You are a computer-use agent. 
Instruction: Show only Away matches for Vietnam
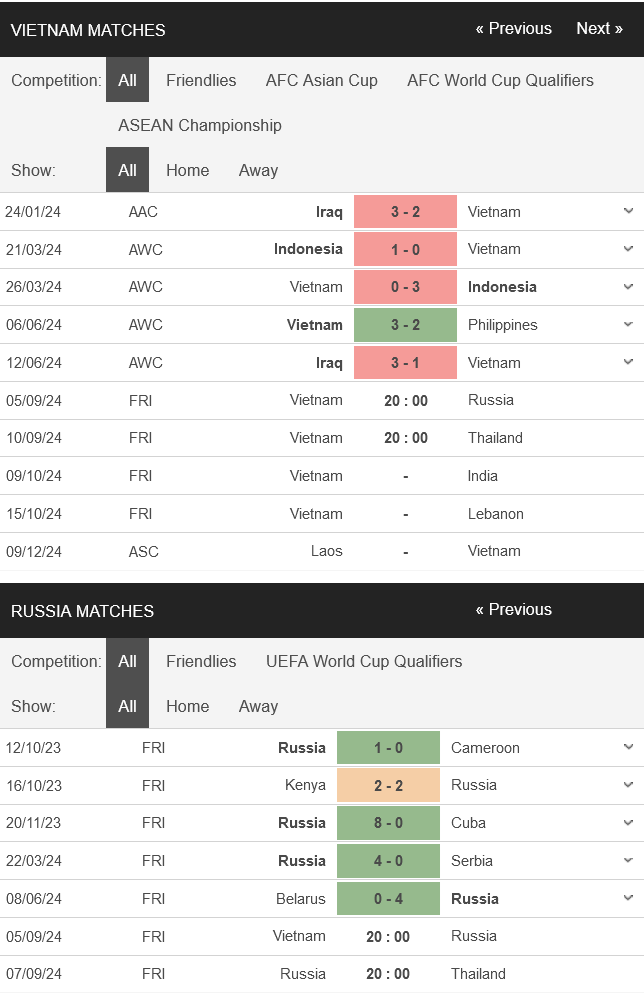click(x=258, y=170)
